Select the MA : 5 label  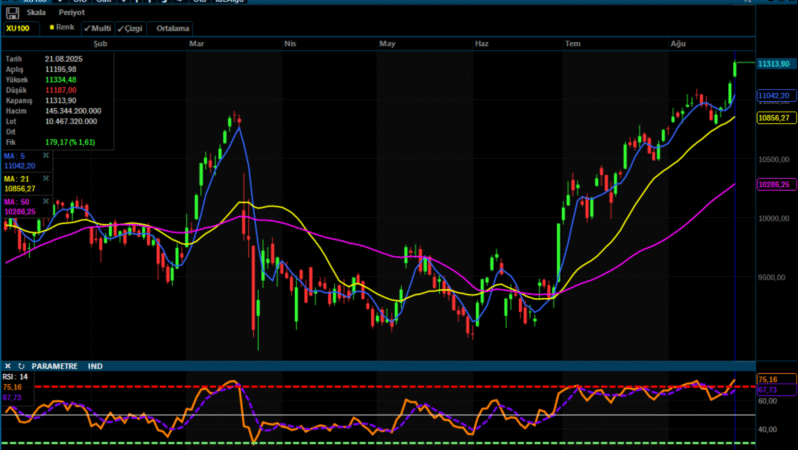pos(14,156)
